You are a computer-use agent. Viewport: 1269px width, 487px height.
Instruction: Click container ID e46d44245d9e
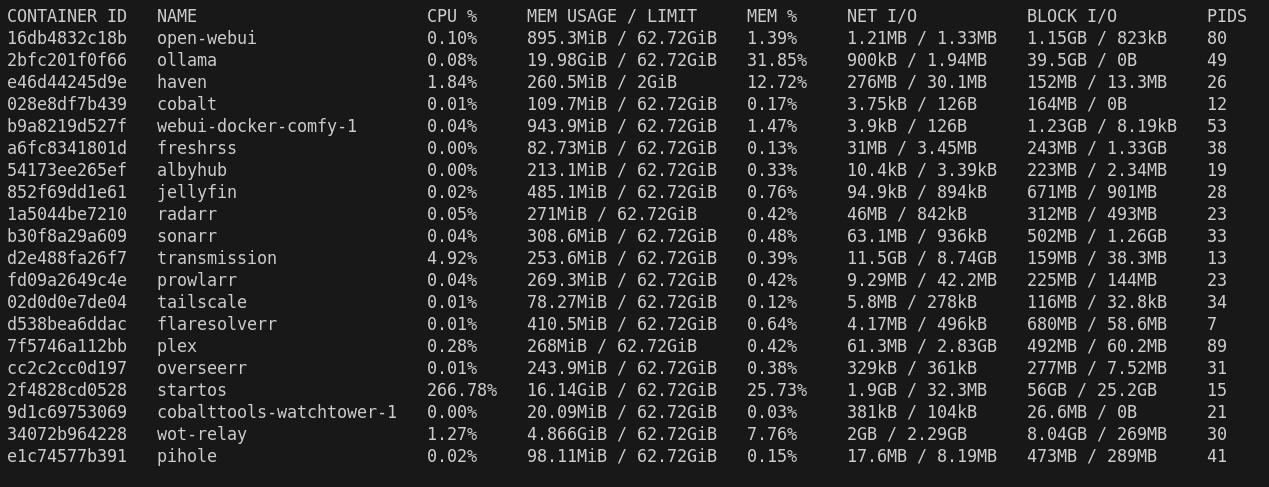pos(67,82)
